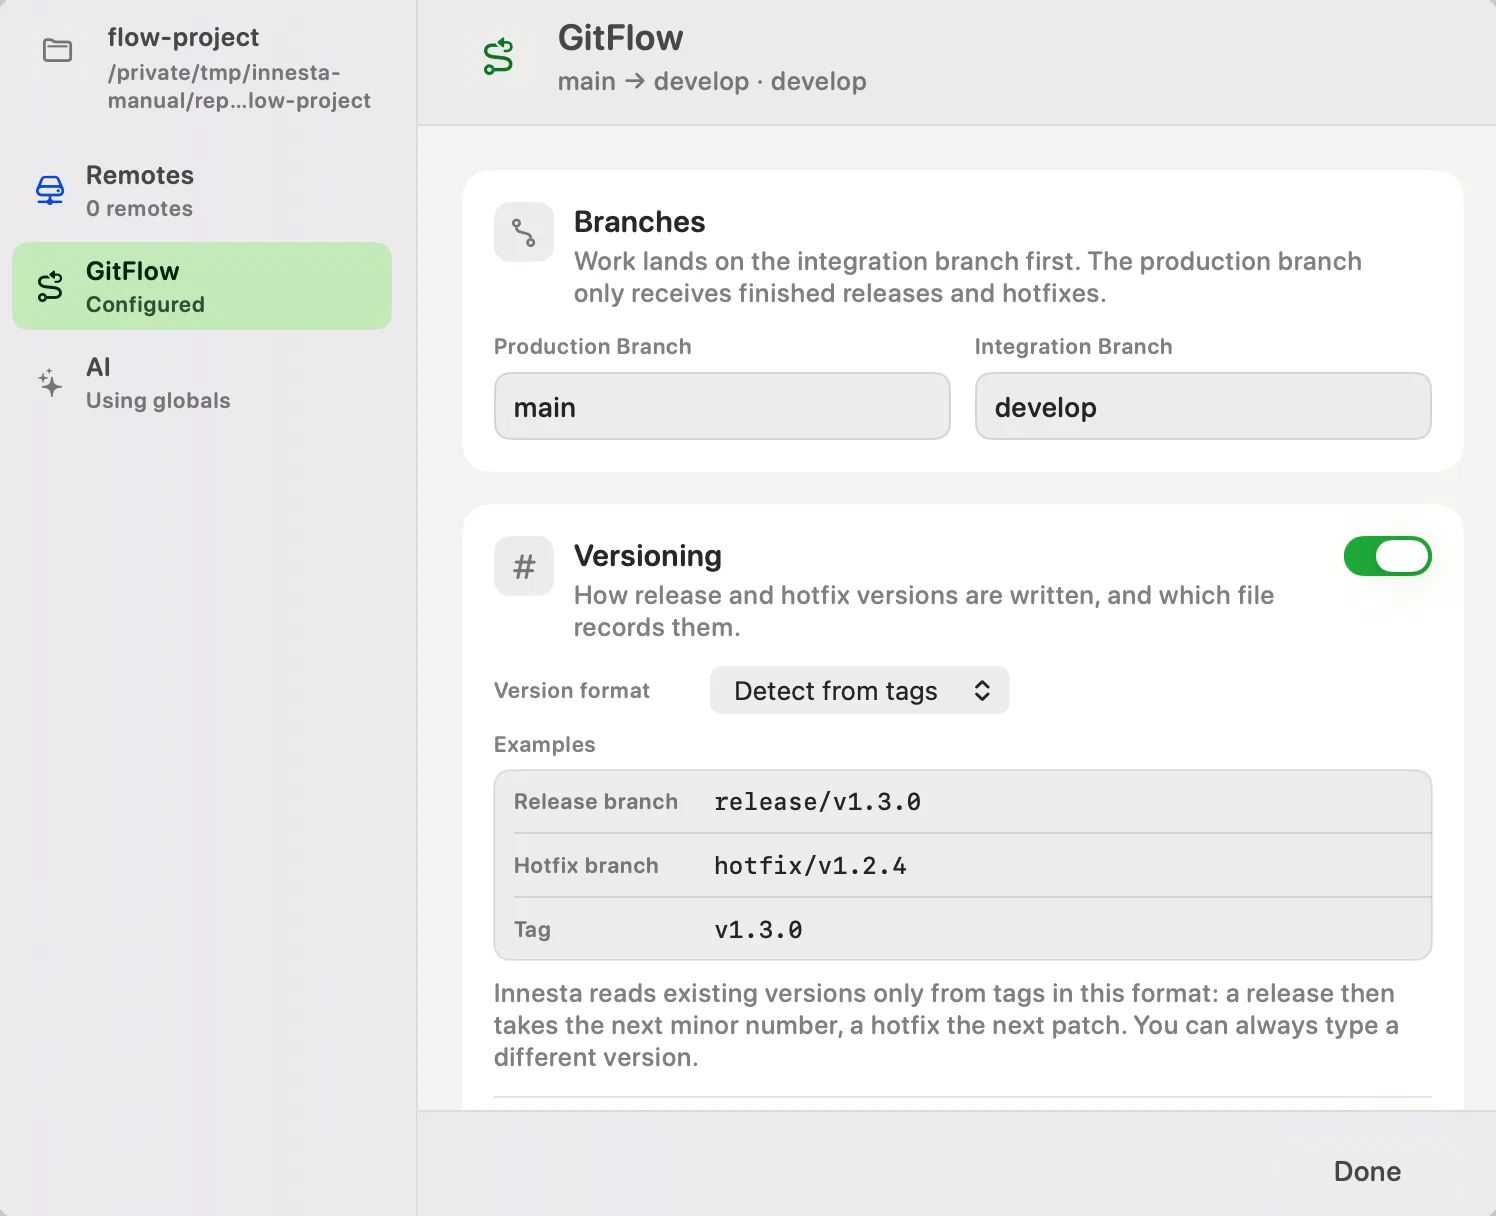Click the Production Branch label
Viewport: 1496px width, 1216px height.
coord(593,347)
